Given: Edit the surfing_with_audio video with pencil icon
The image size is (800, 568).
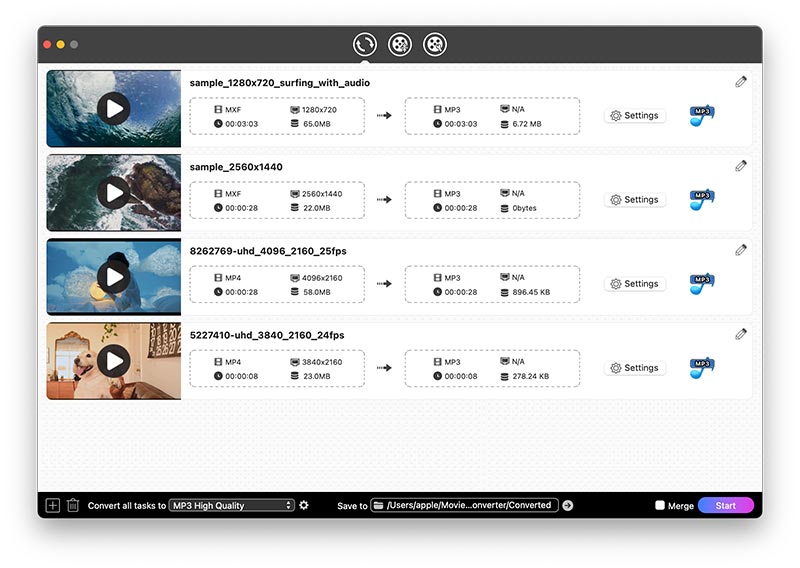Looking at the screenshot, I should tap(741, 82).
